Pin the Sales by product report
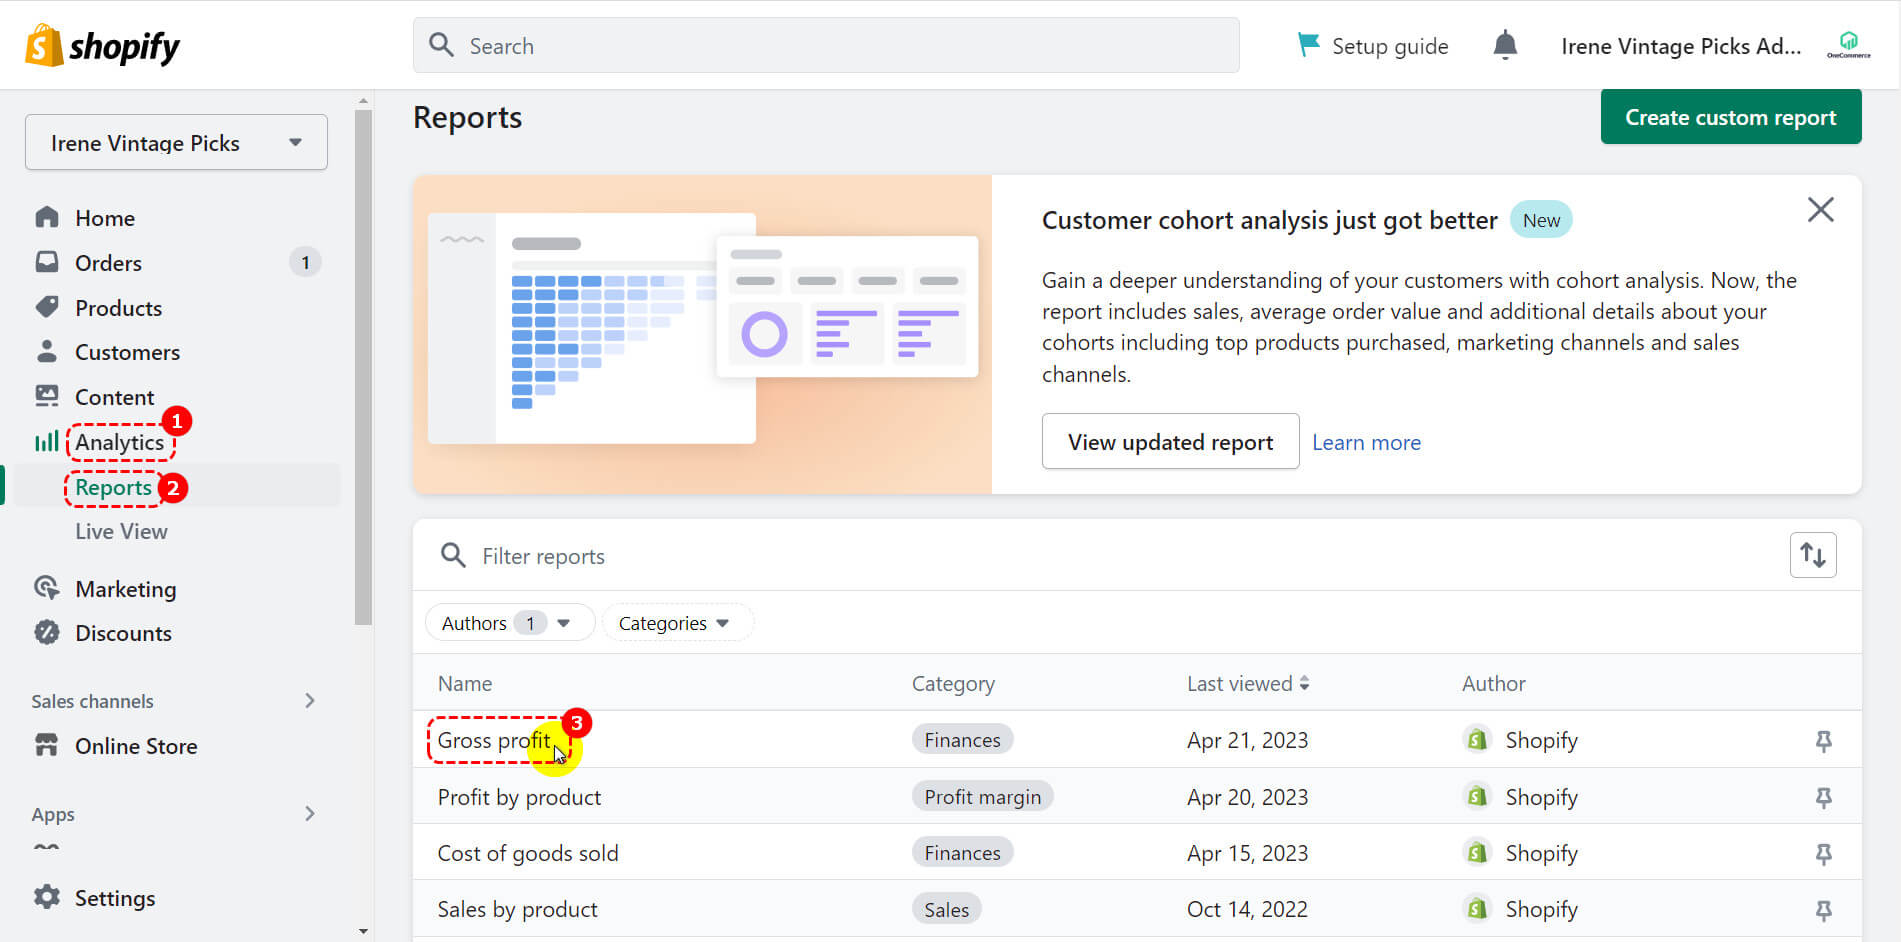1901x942 pixels. pyautogui.click(x=1824, y=910)
